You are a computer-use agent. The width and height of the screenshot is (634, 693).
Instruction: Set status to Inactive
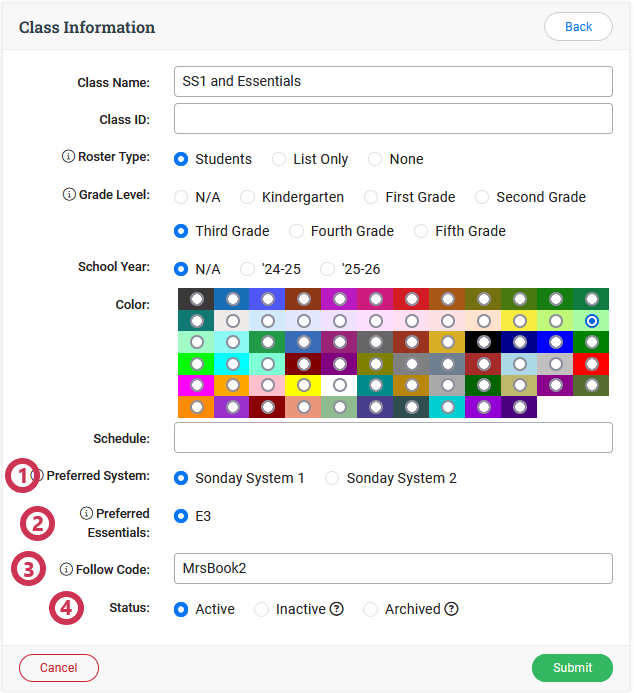(x=261, y=609)
